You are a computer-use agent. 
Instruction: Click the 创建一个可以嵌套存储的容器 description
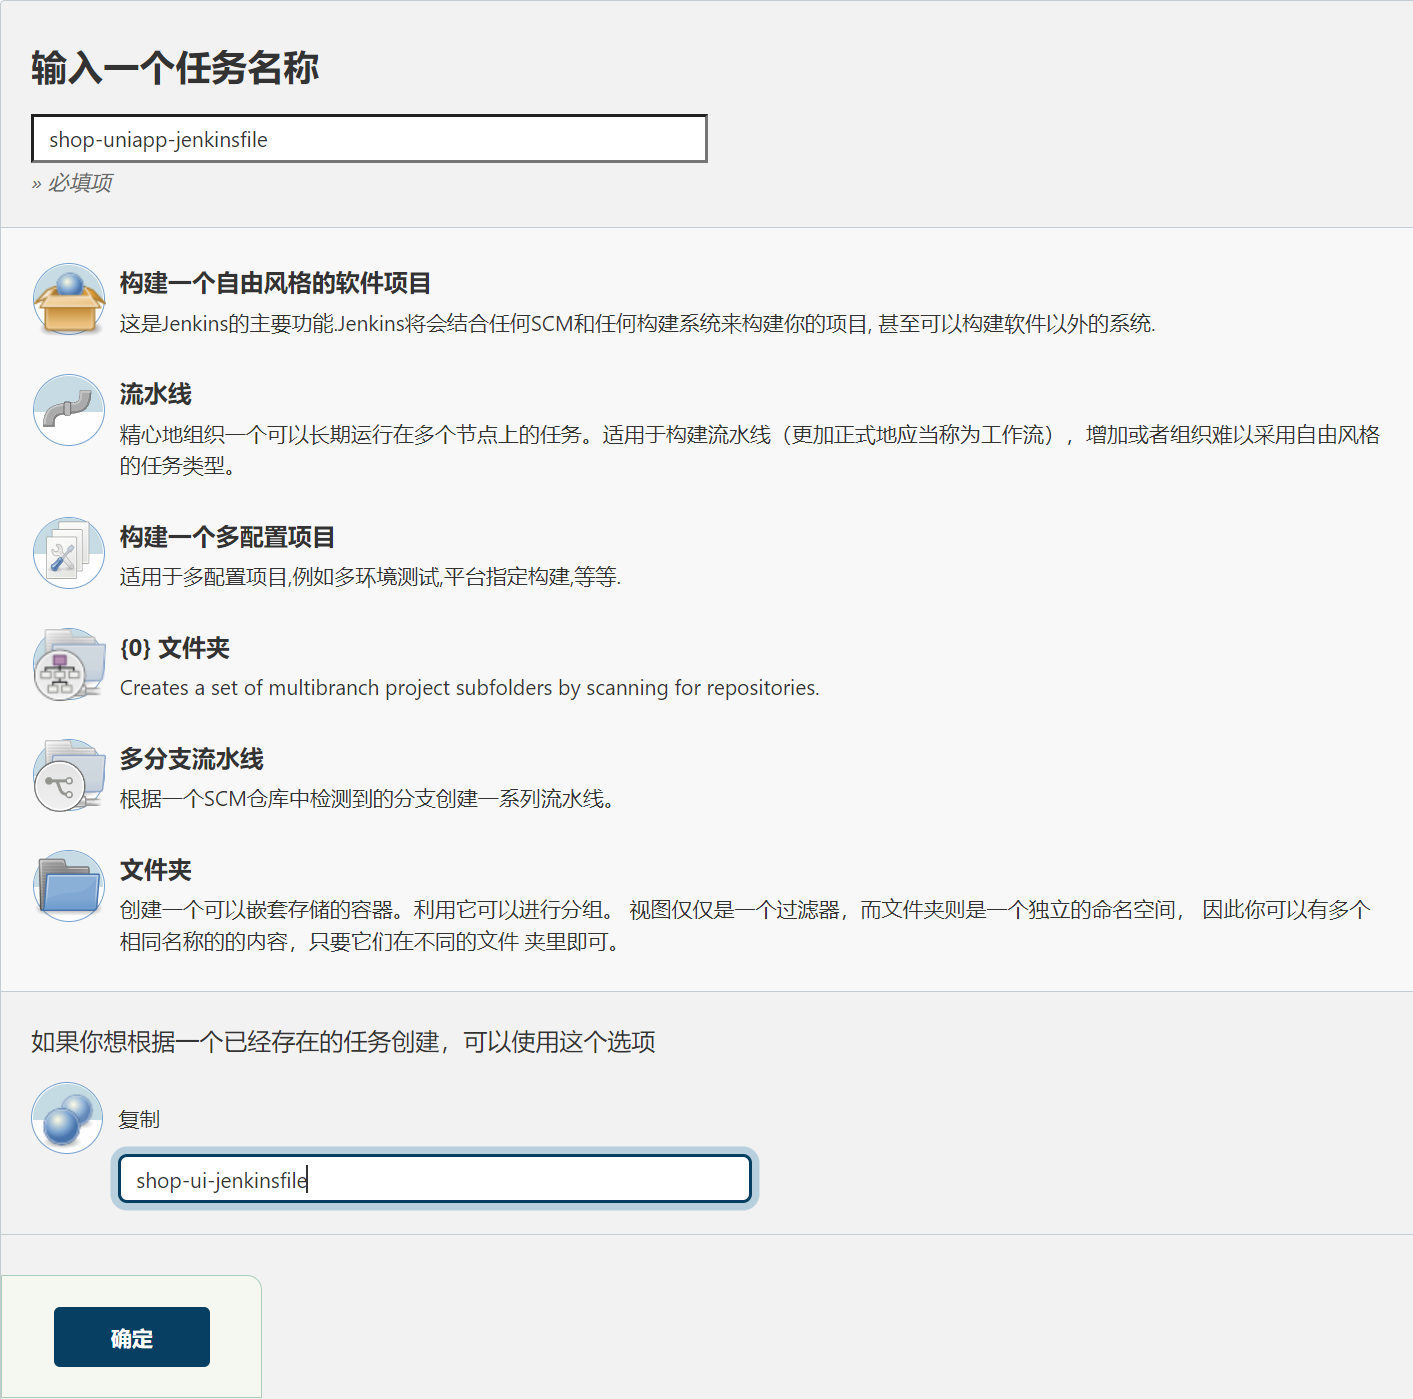pos(745,925)
